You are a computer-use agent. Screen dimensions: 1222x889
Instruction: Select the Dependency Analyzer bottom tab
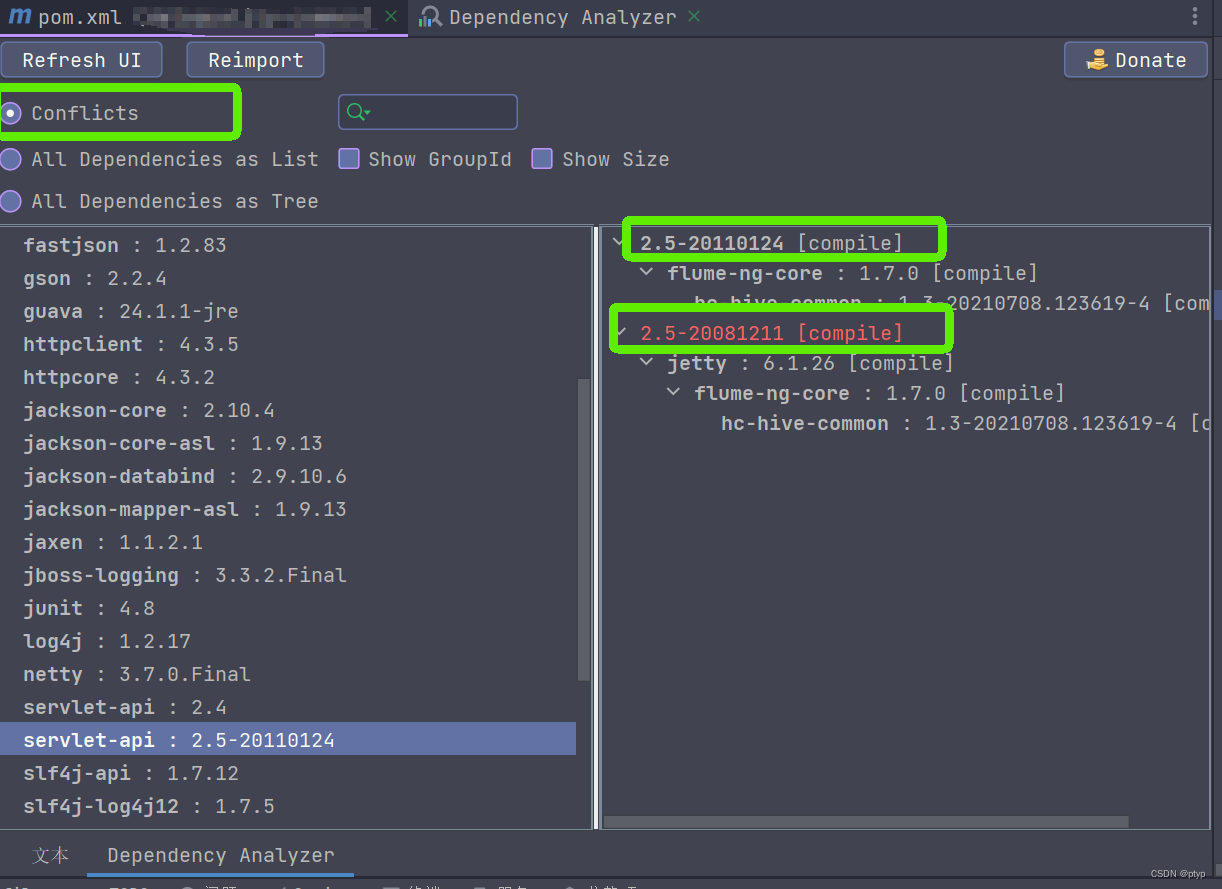pyautogui.click(x=221, y=855)
